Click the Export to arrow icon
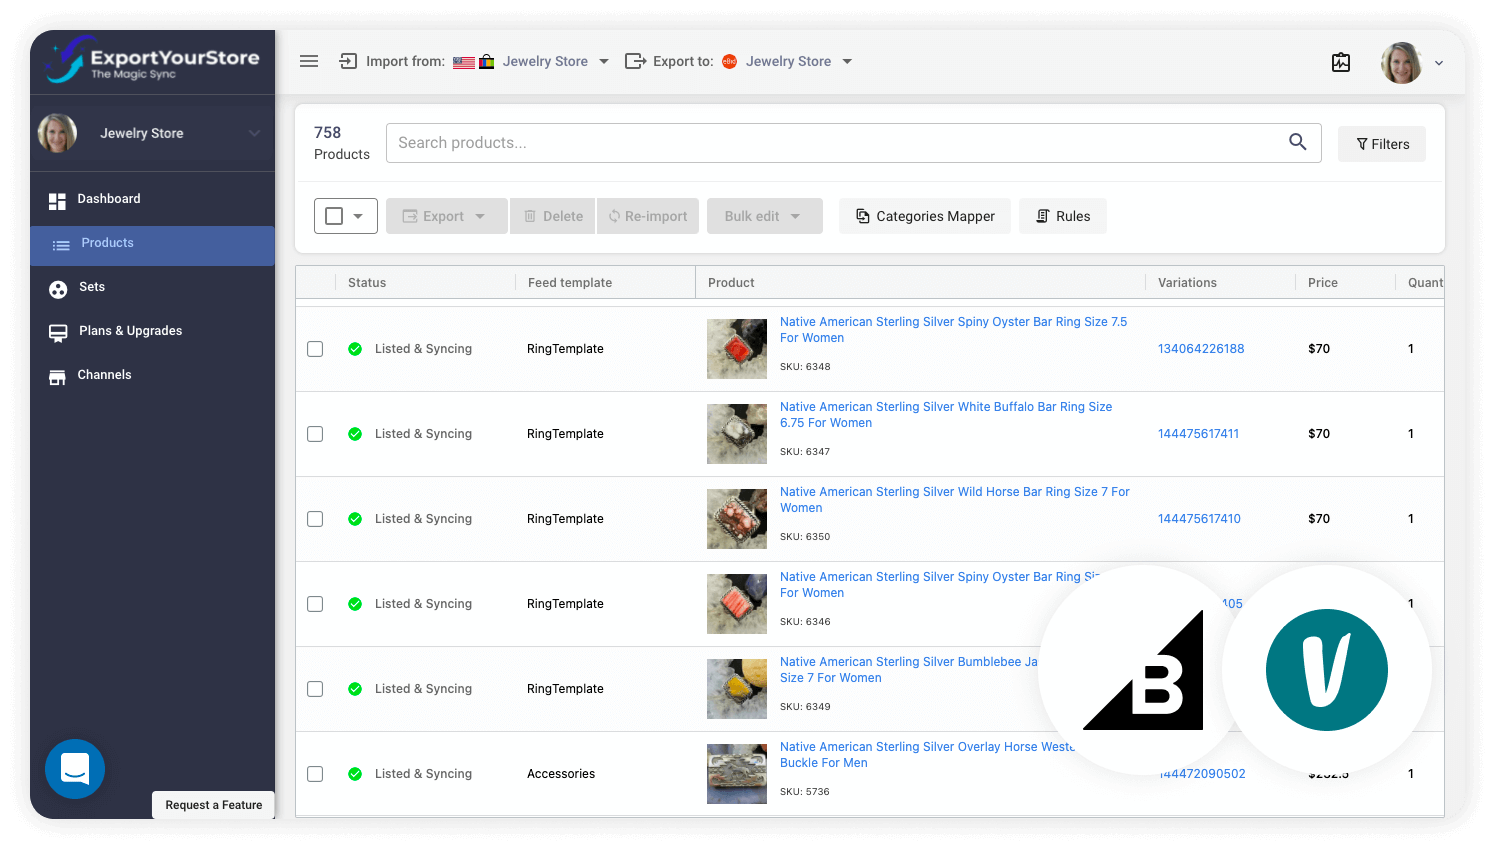Viewport: 1495px width, 849px height. point(635,61)
